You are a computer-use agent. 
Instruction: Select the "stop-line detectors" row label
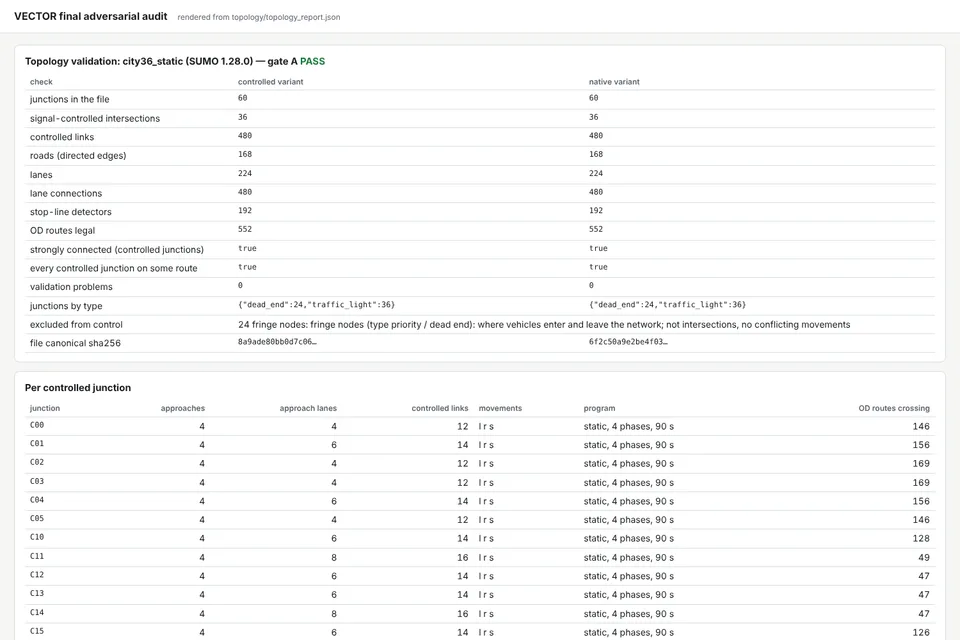(71, 212)
